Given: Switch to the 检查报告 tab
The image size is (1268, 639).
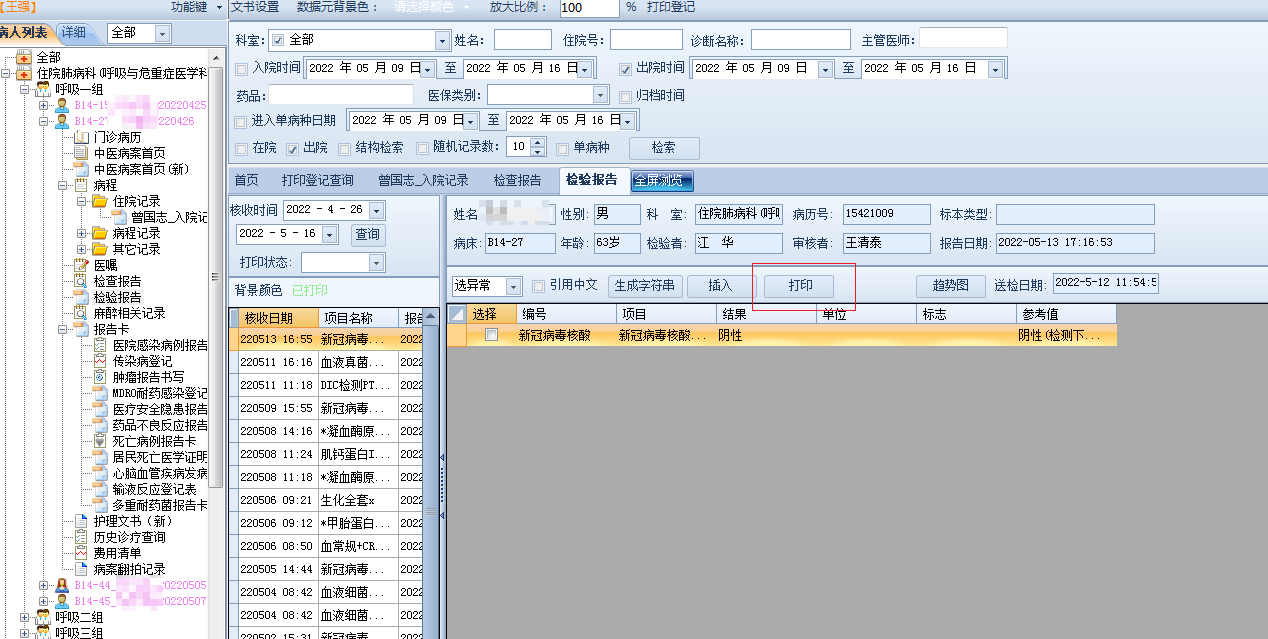Looking at the screenshot, I should coord(517,181).
